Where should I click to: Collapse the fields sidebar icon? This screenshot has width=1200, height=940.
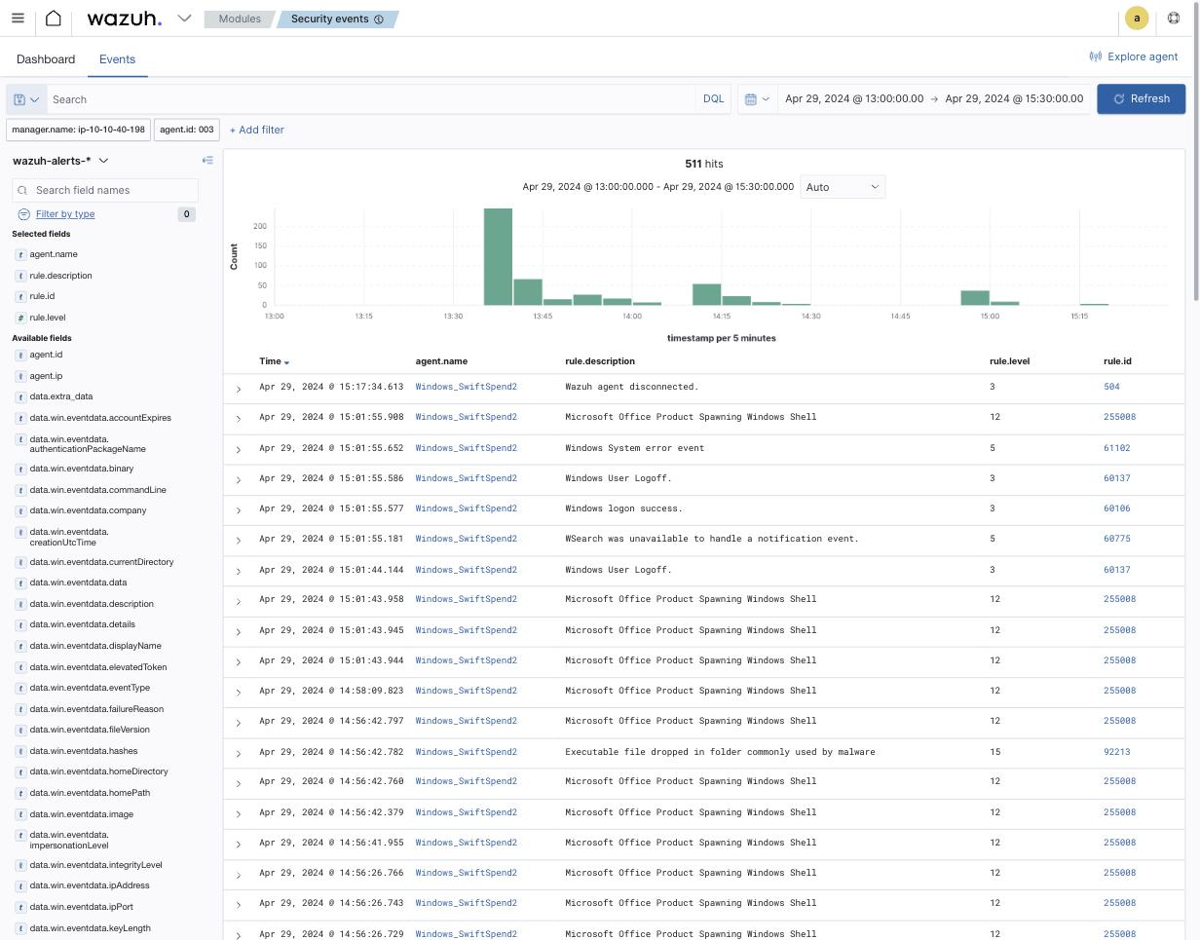pyautogui.click(x=207, y=160)
